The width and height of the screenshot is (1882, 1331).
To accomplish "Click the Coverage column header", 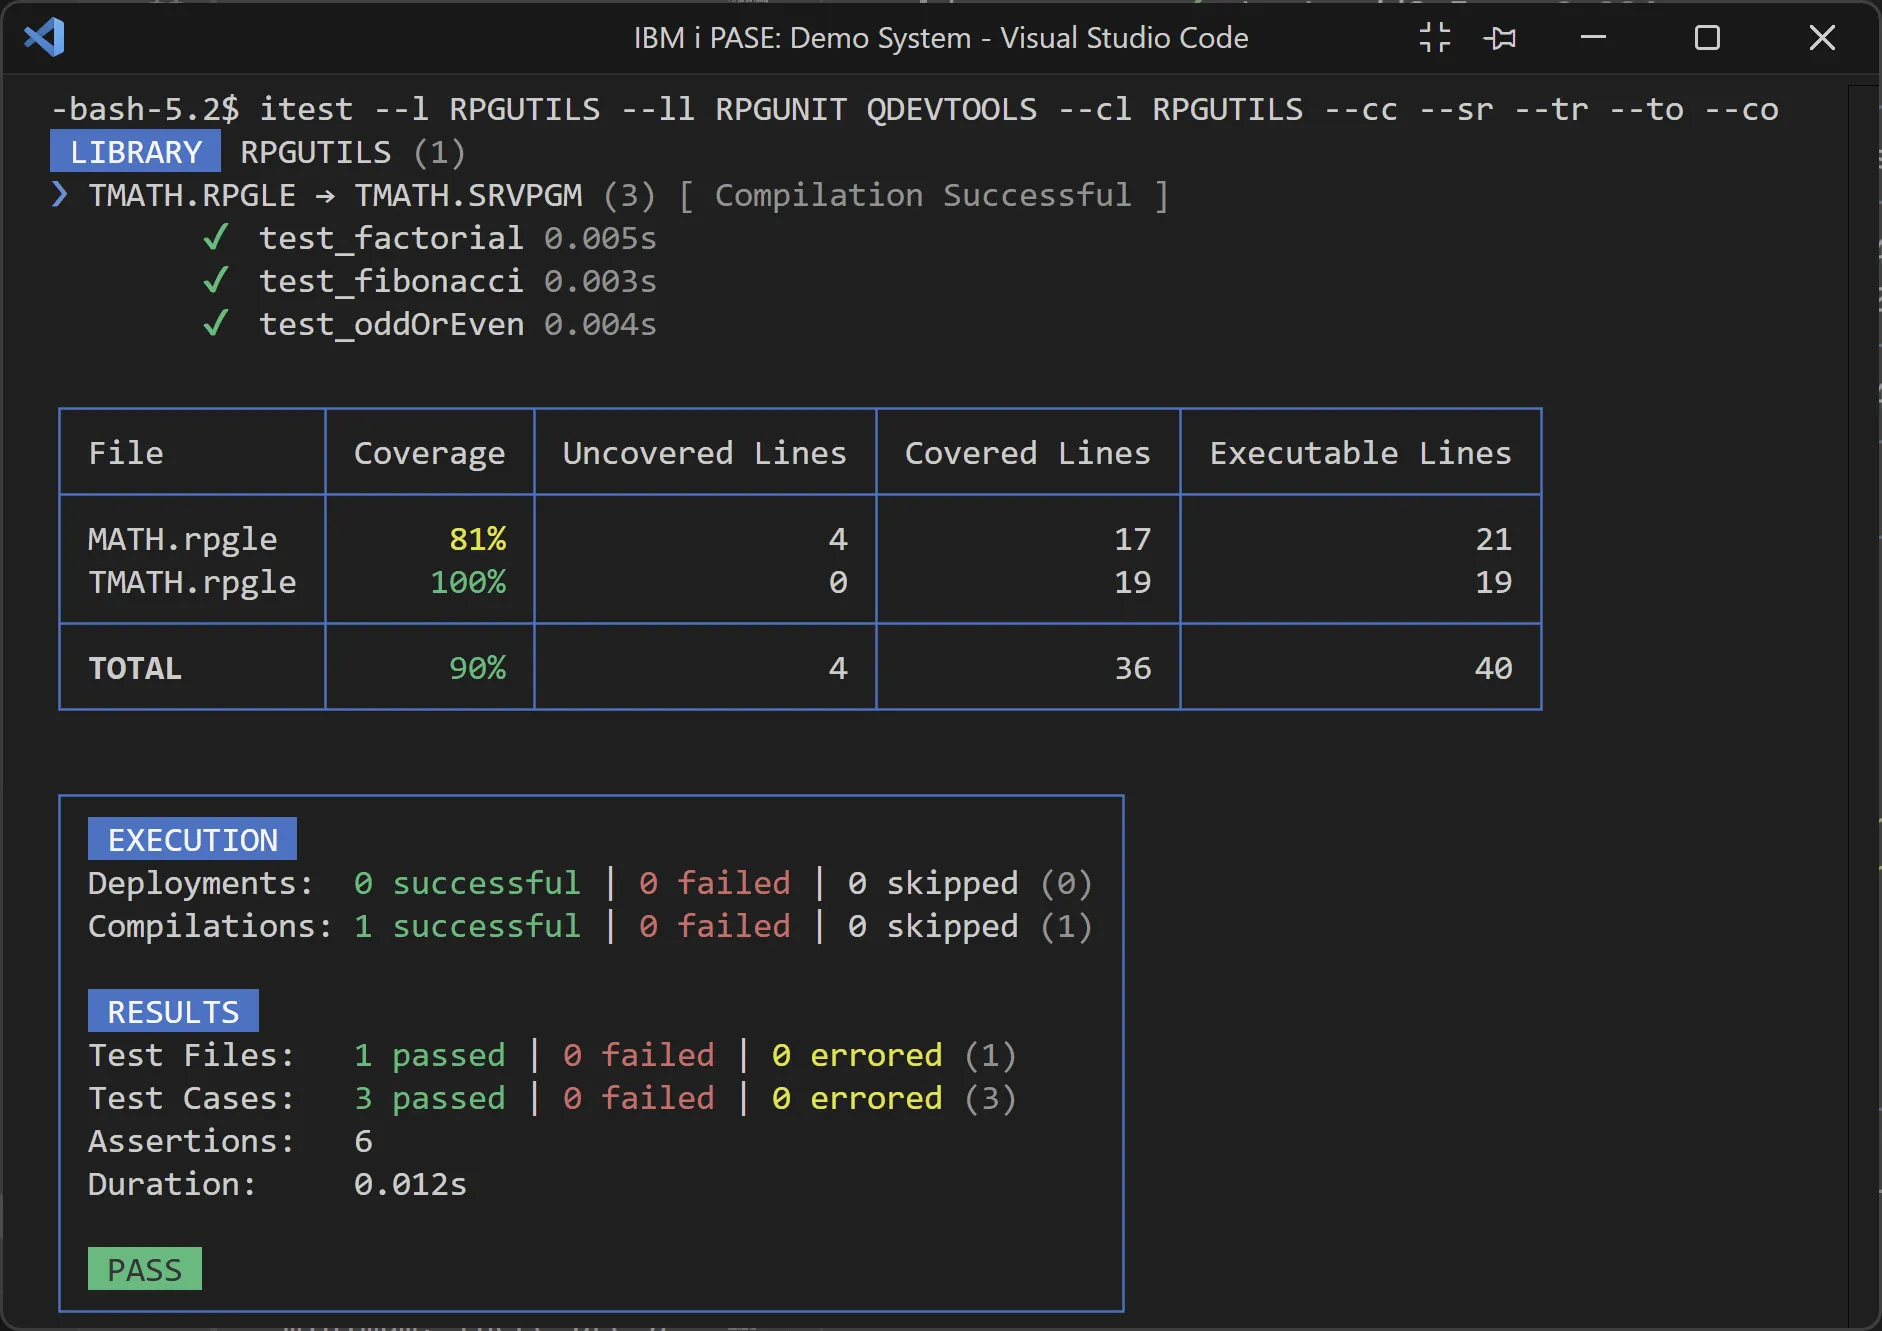I will click(x=430, y=453).
